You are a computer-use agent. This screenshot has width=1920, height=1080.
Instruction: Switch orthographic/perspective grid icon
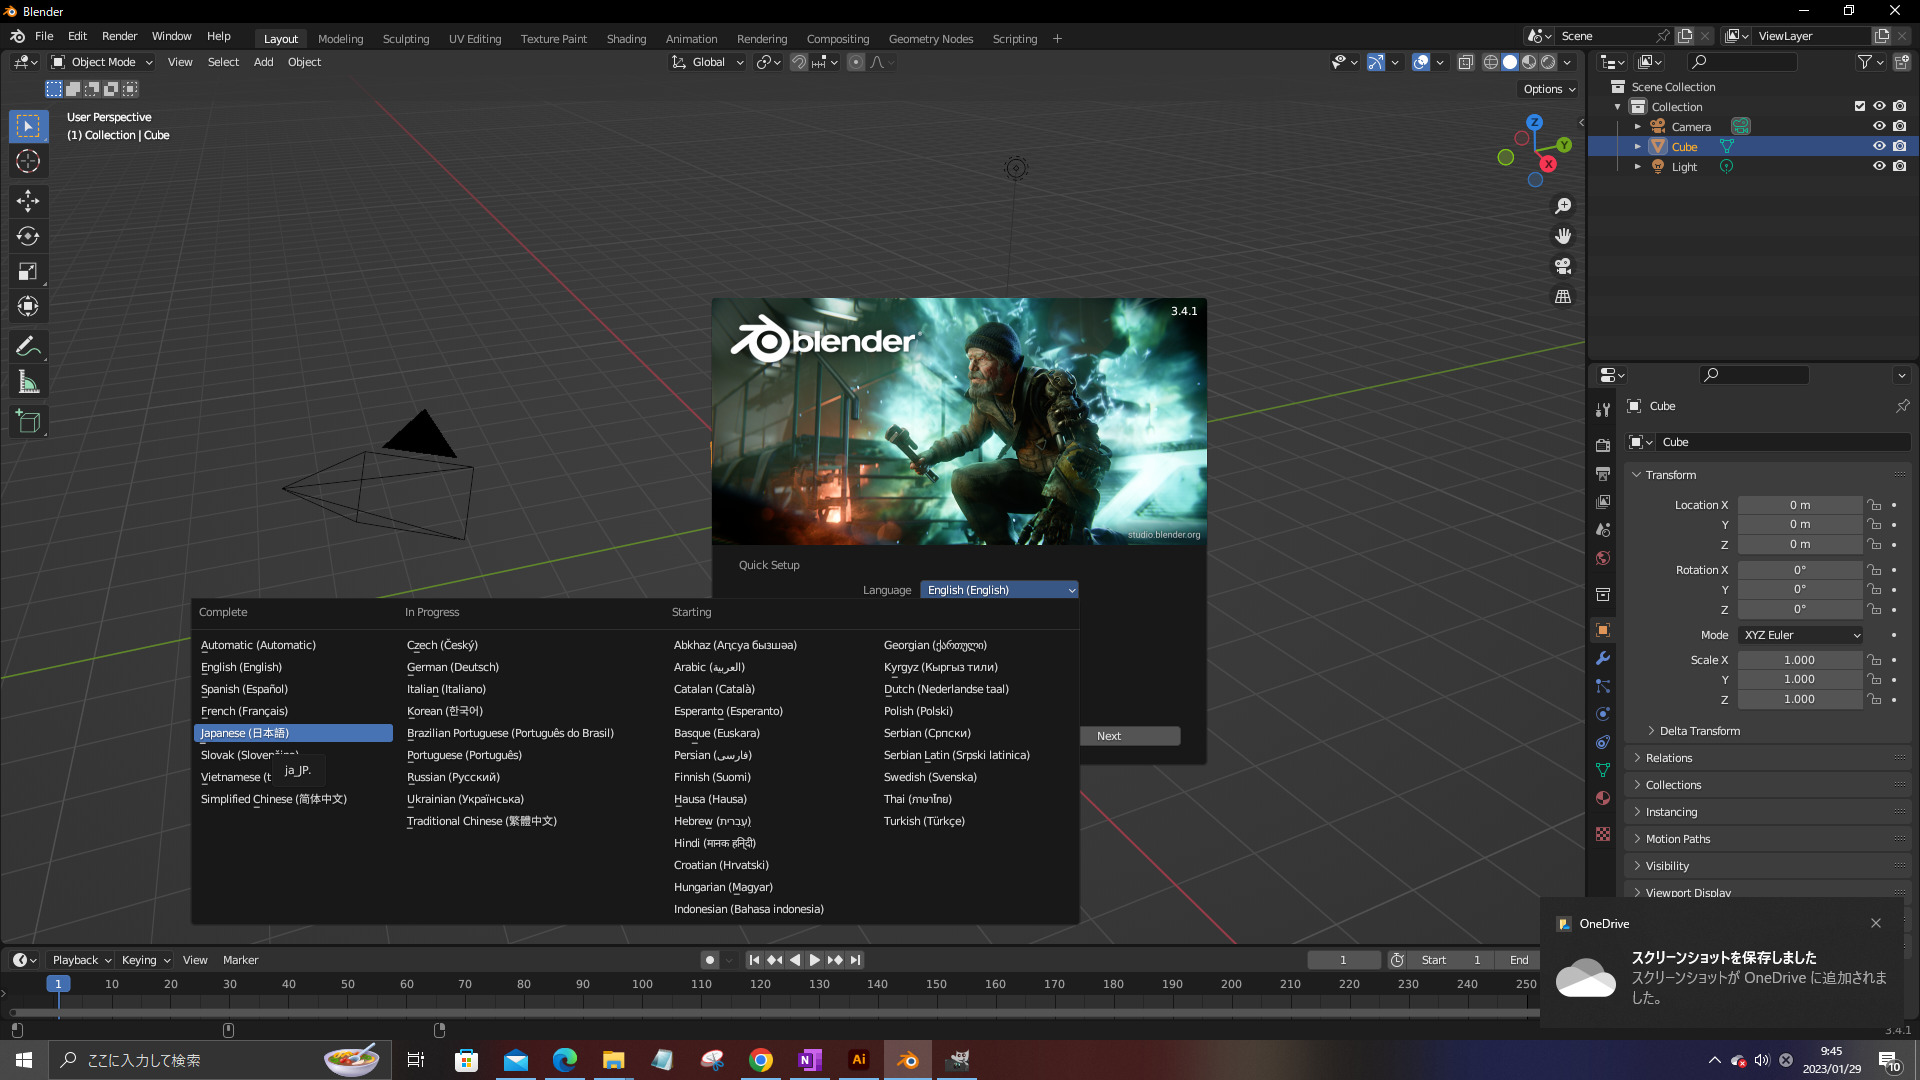(x=1563, y=296)
